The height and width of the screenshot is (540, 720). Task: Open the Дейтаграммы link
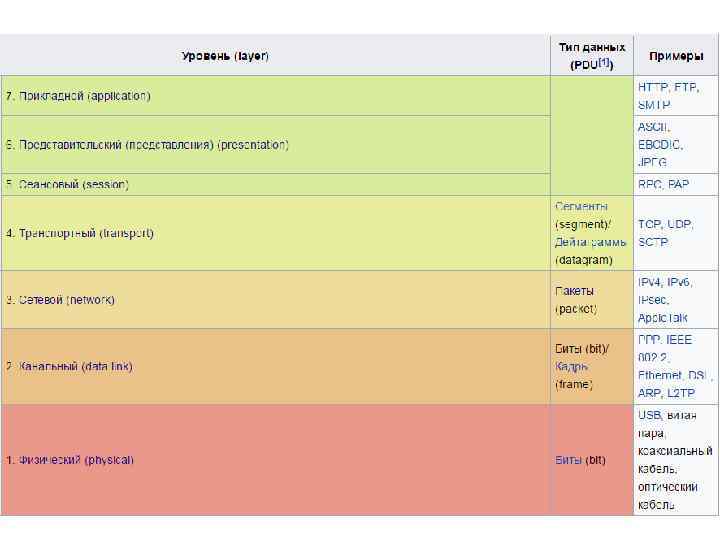pos(590,242)
